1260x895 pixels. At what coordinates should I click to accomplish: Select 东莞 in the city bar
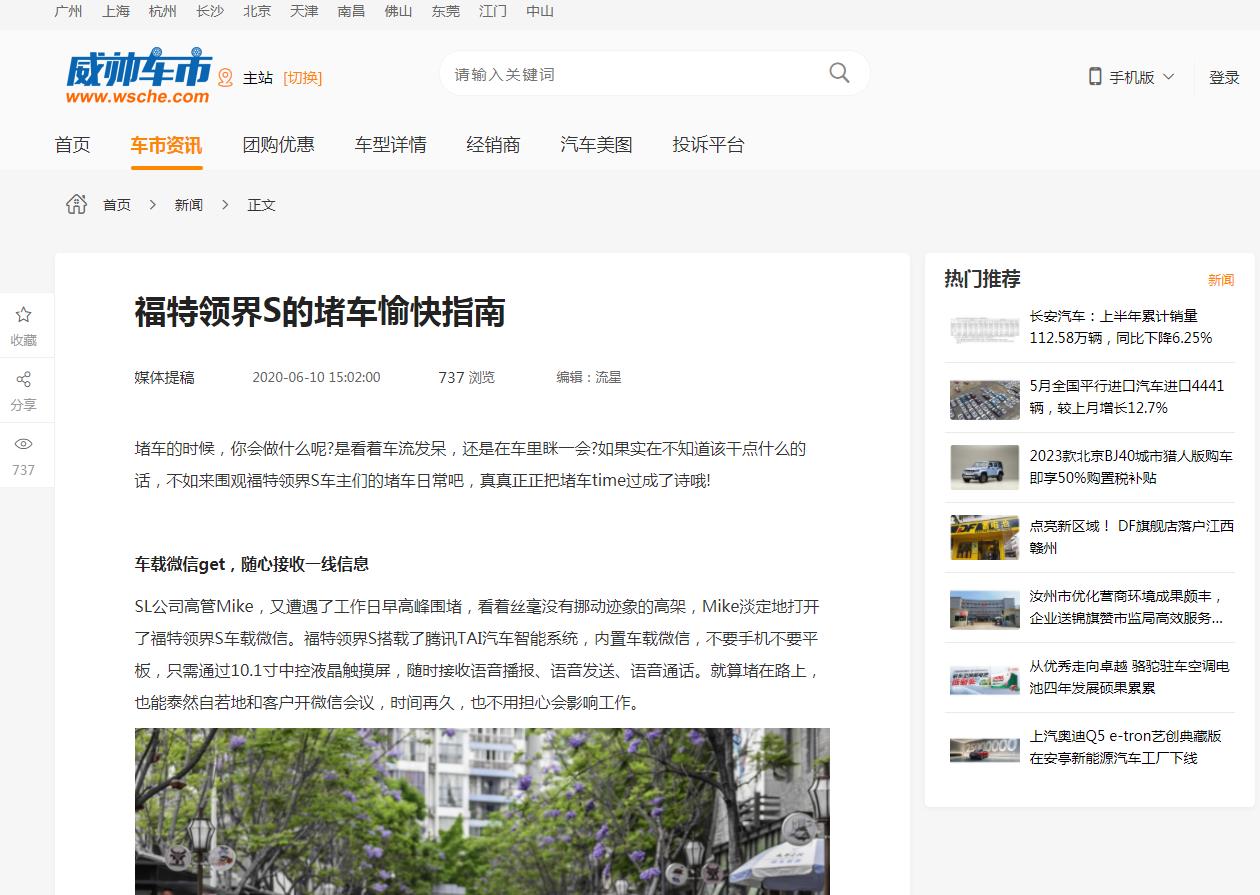pyautogui.click(x=446, y=11)
